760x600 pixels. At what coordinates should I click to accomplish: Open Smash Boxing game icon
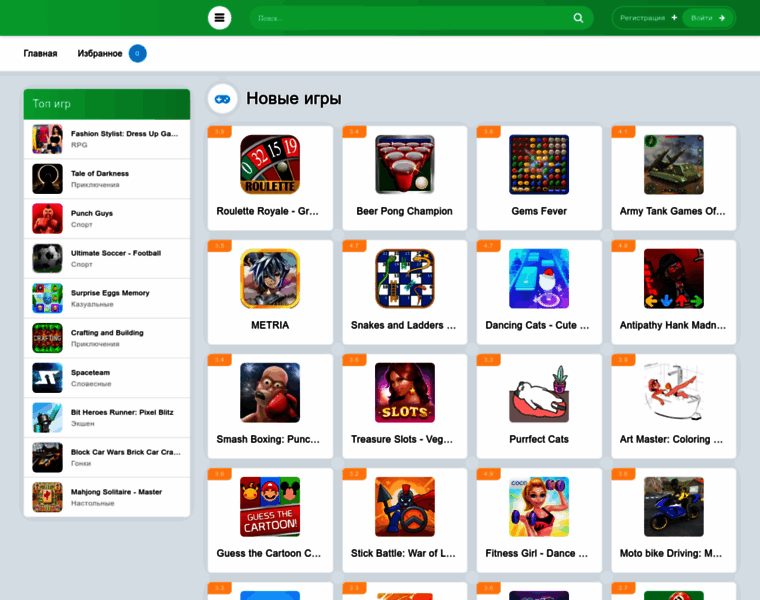point(270,393)
